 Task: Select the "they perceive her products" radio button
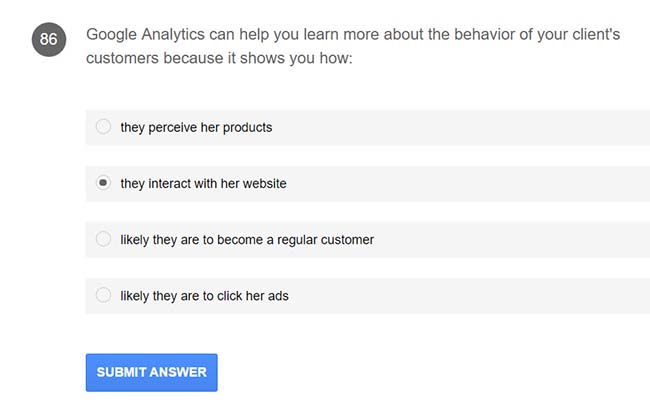pyautogui.click(x=103, y=127)
